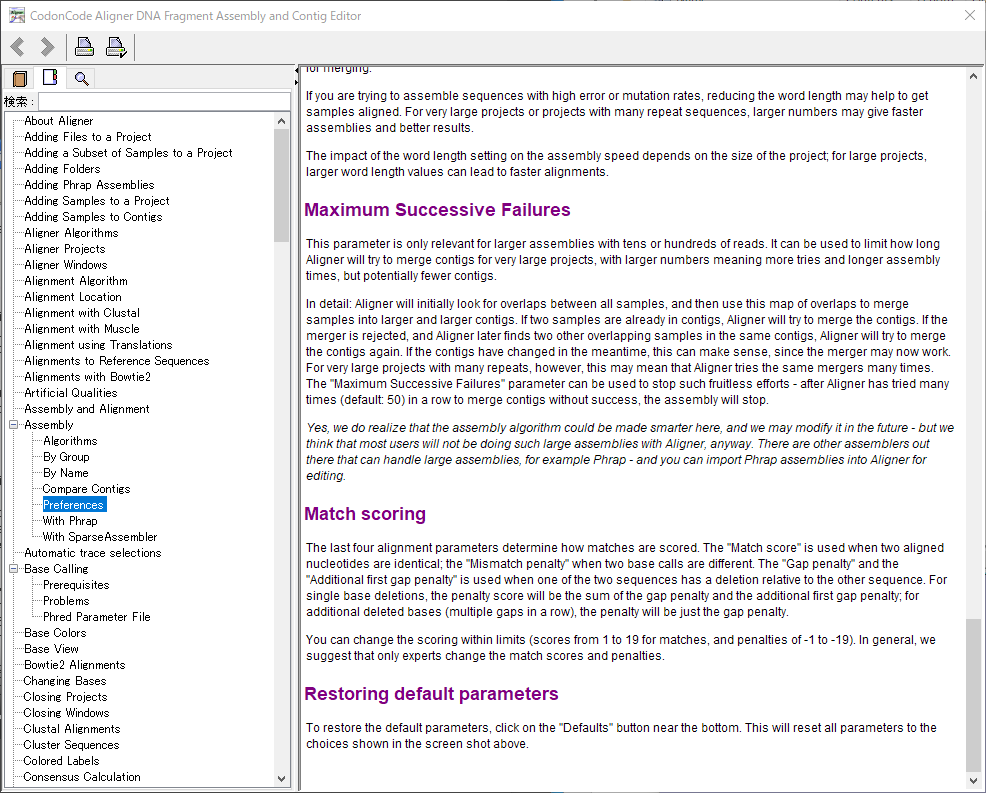
Task: Print the current help page
Action: 84,47
